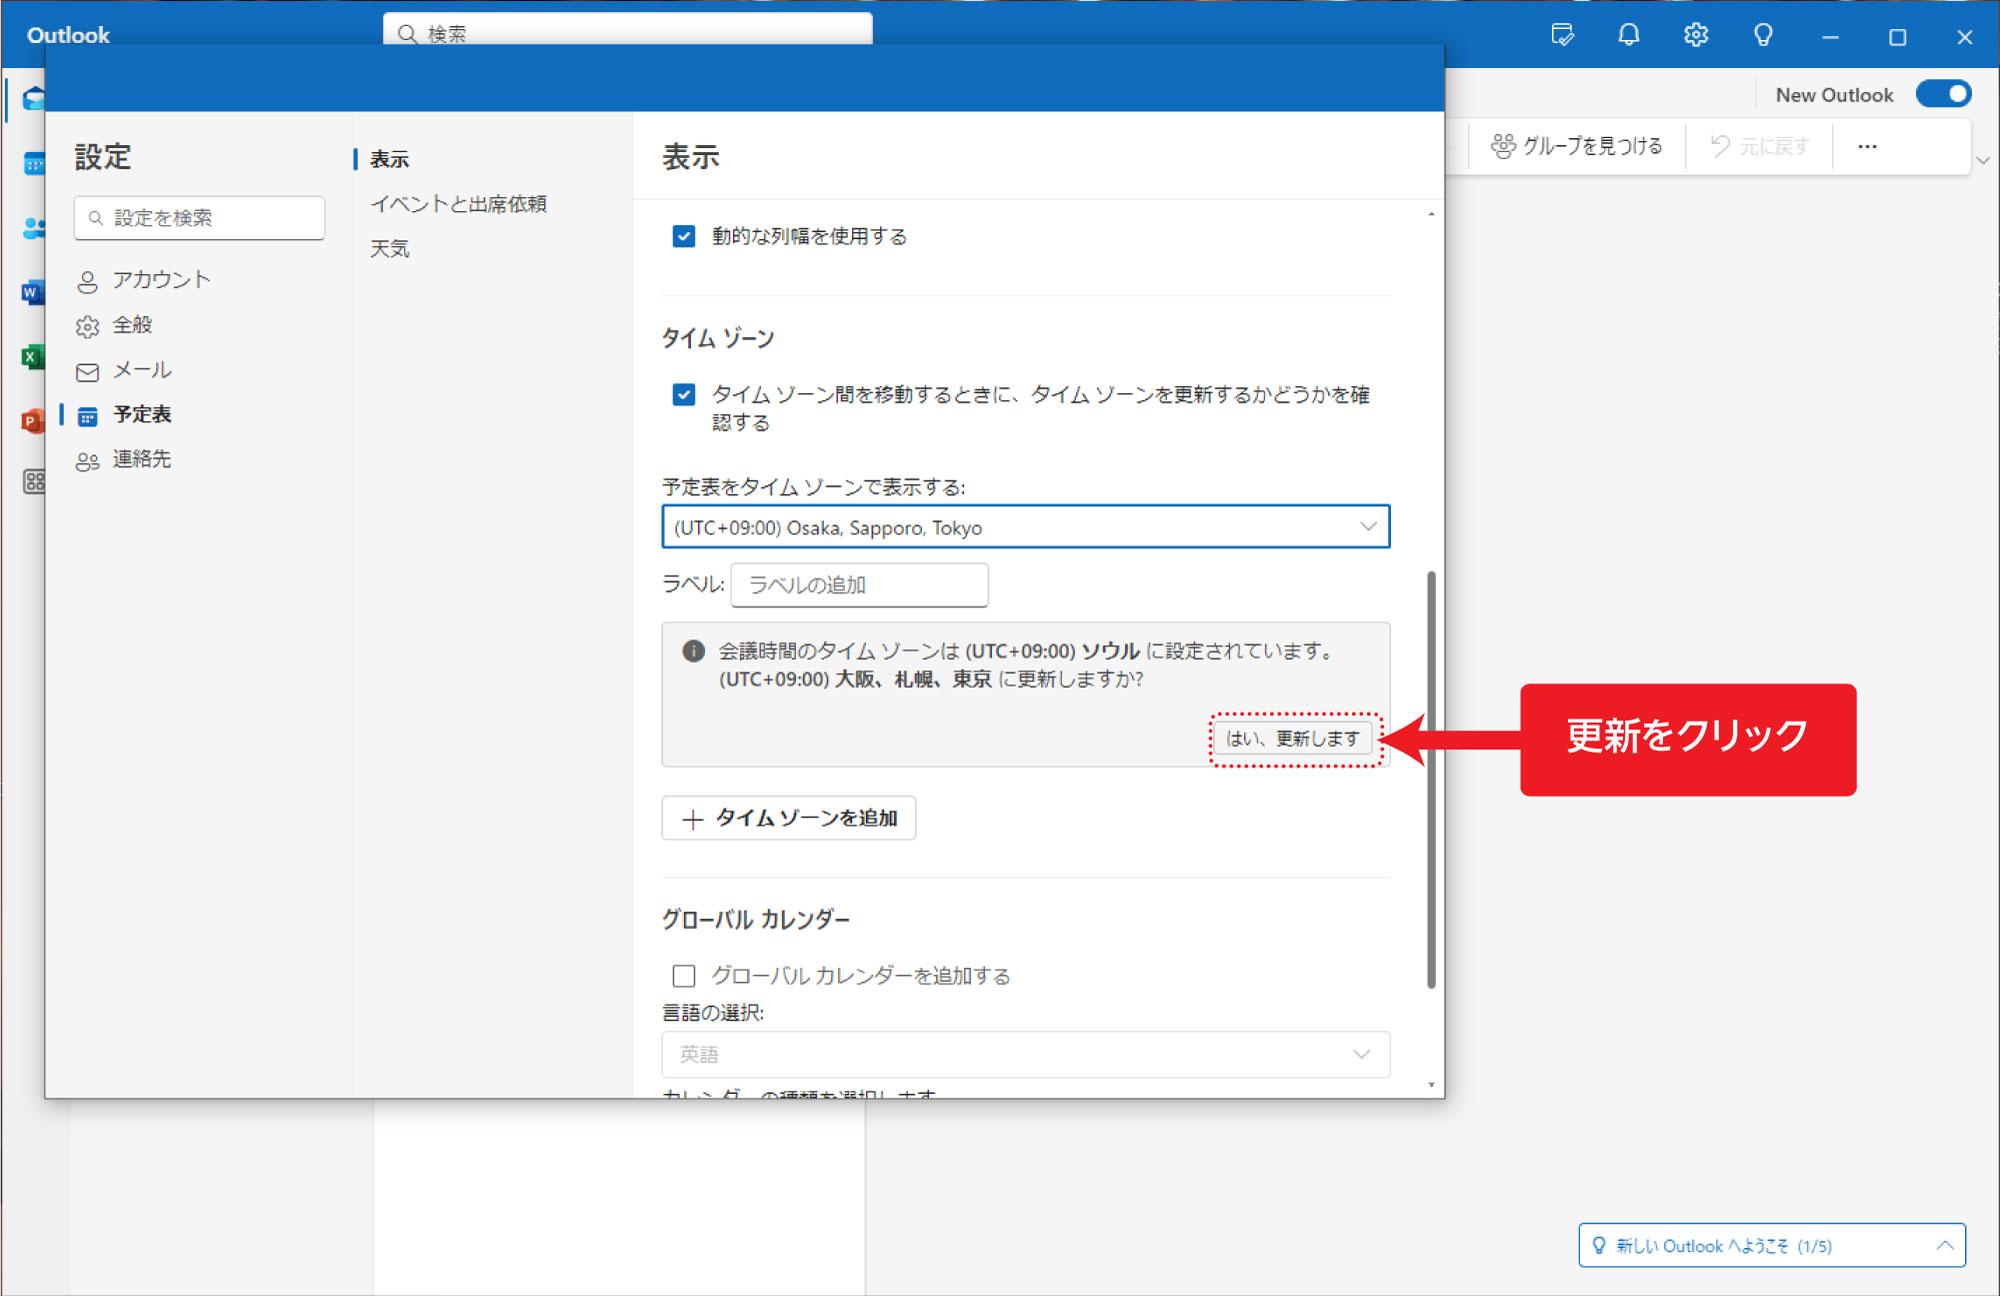Open the Calendar icon in the sidebar
Viewport: 2000px width, 1296px height.
(x=35, y=163)
